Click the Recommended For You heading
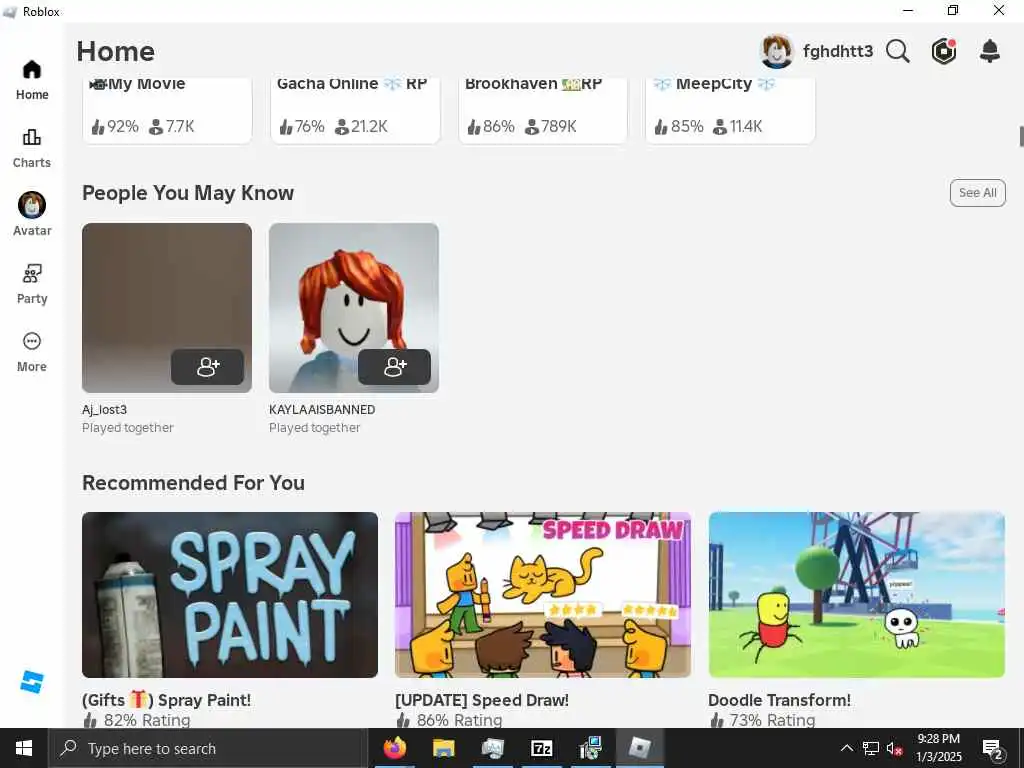The image size is (1024, 768). 193,483
